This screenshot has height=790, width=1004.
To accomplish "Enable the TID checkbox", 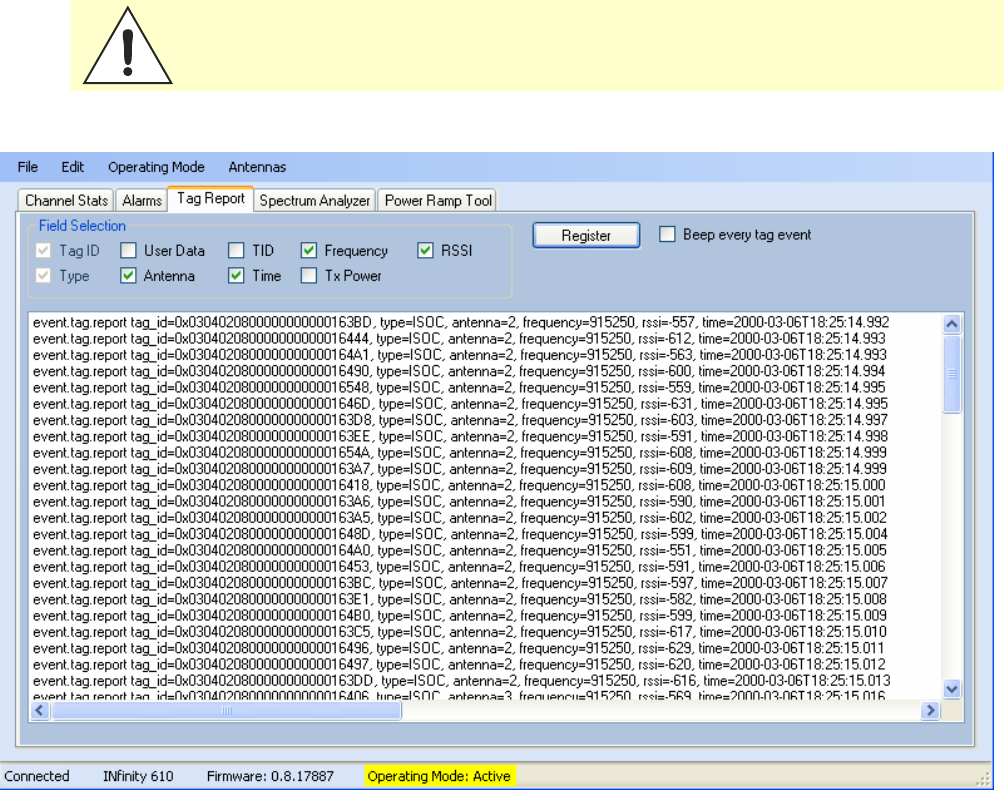I will (x=236, y=250).
